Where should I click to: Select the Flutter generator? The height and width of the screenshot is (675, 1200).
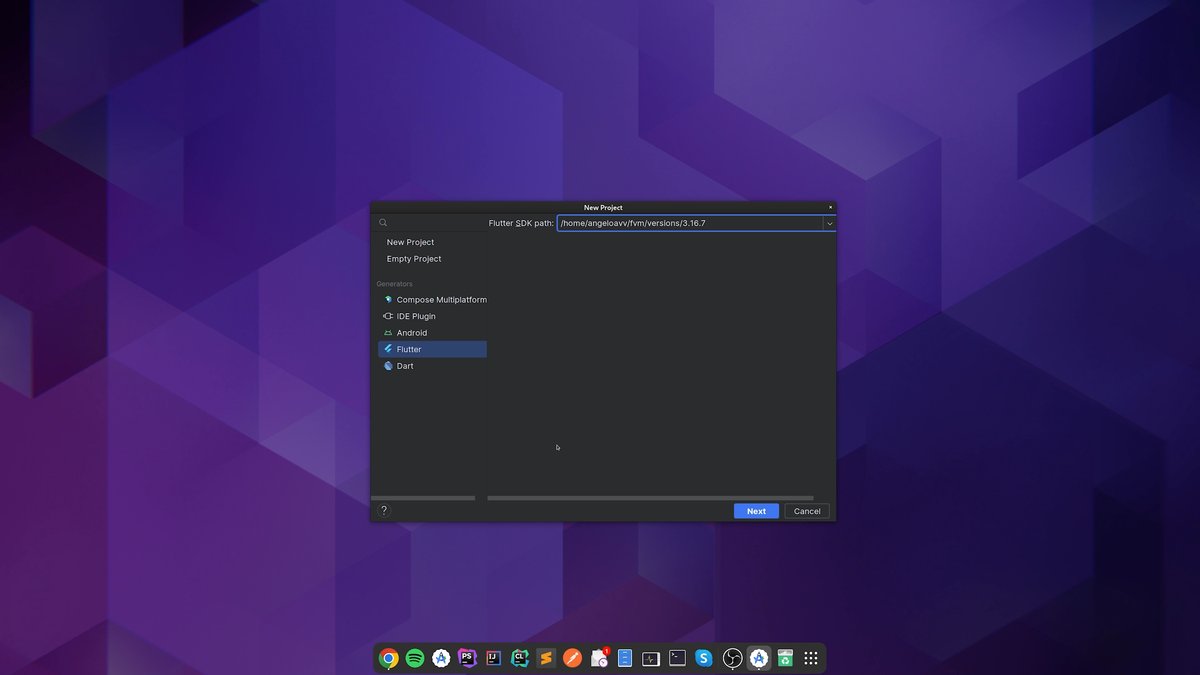point(409,349)
